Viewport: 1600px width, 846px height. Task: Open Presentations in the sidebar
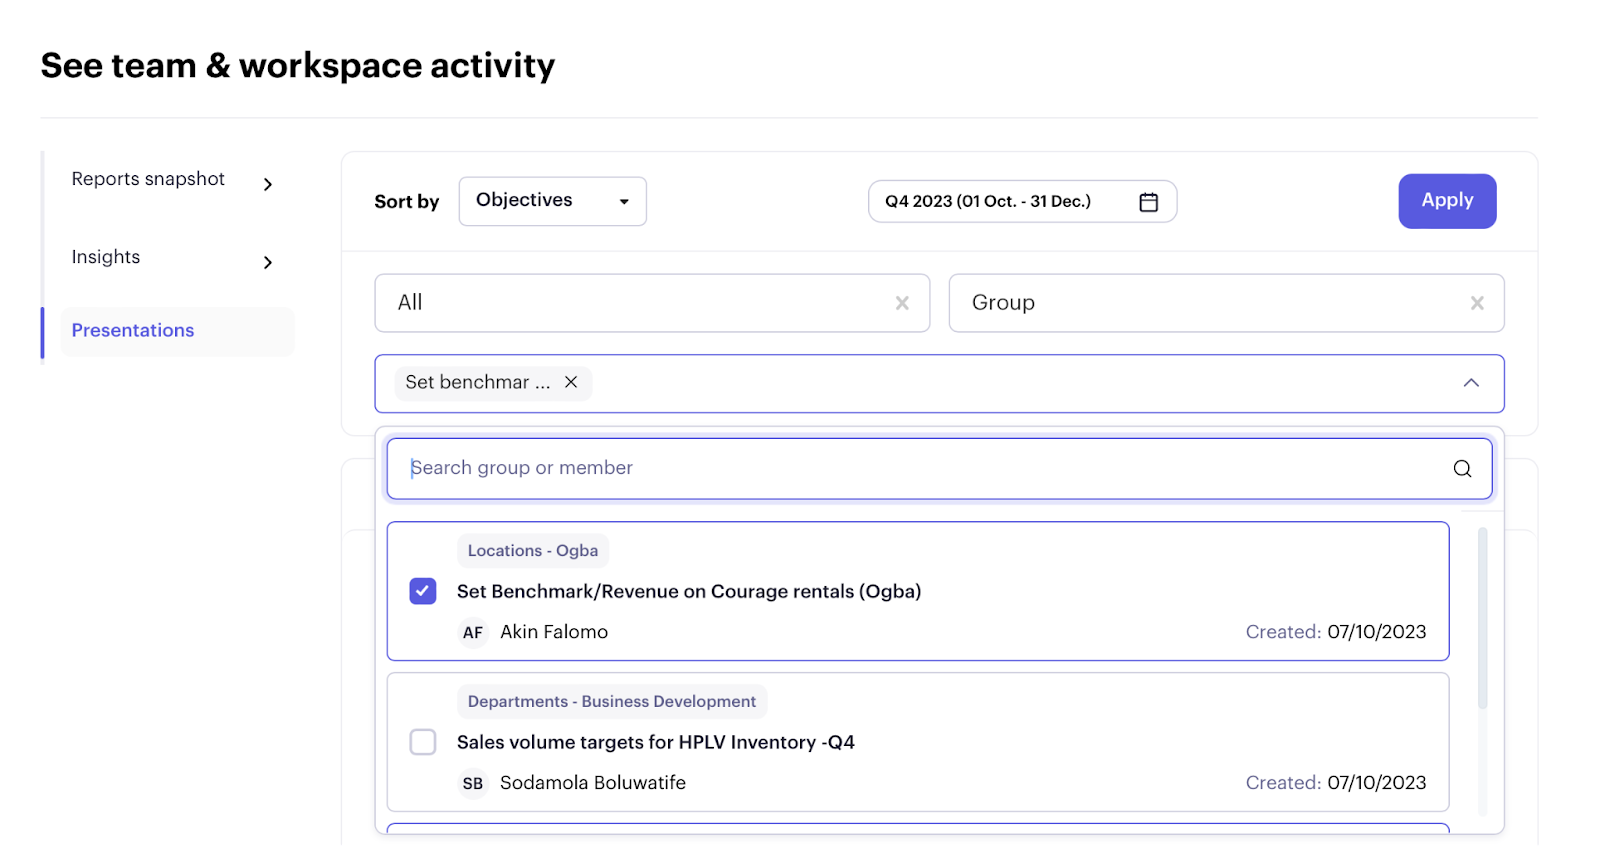pyautogui.click(x=177, y=331)
